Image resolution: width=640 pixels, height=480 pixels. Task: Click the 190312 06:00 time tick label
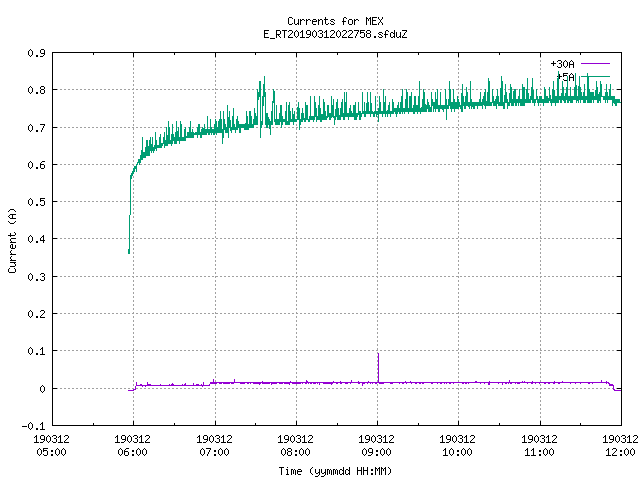133,446
